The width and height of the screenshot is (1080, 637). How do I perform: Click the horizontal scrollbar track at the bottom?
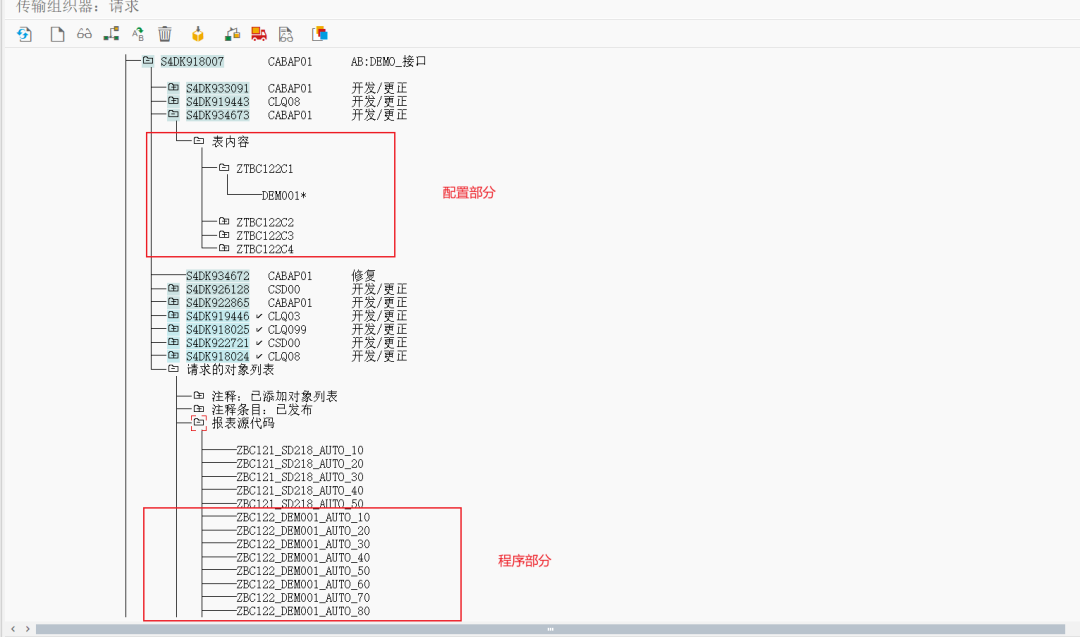click(550, 629)
